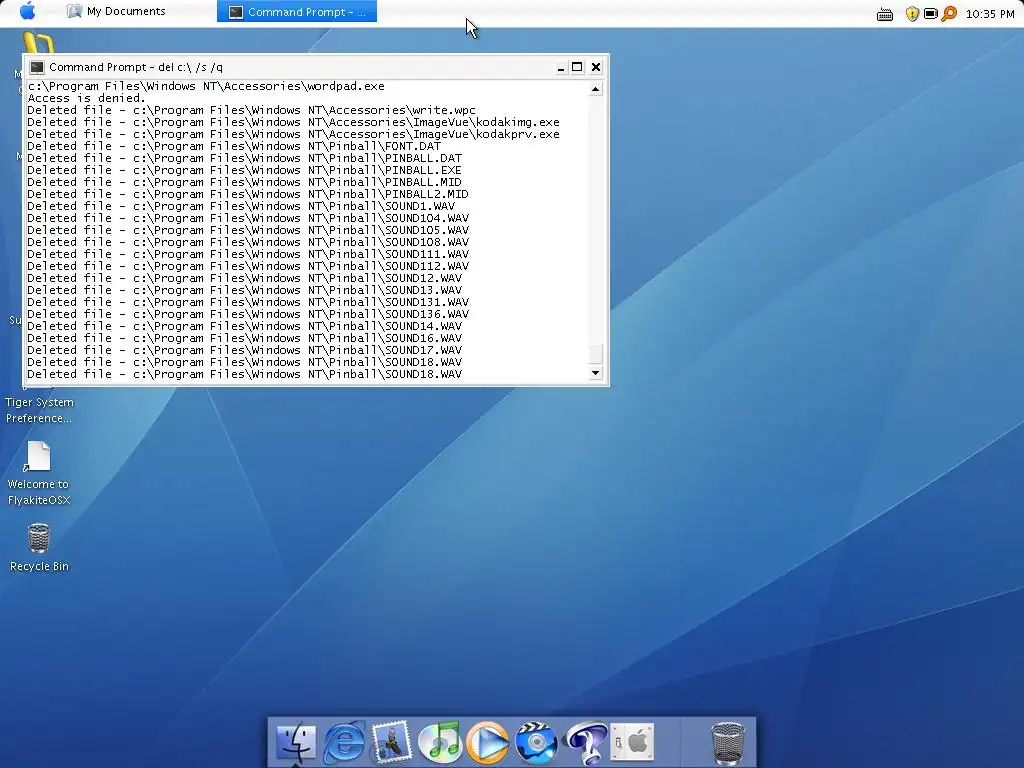Open the orange magnifier search icon
Screen dimensions: 1024x768
(949, 13)
